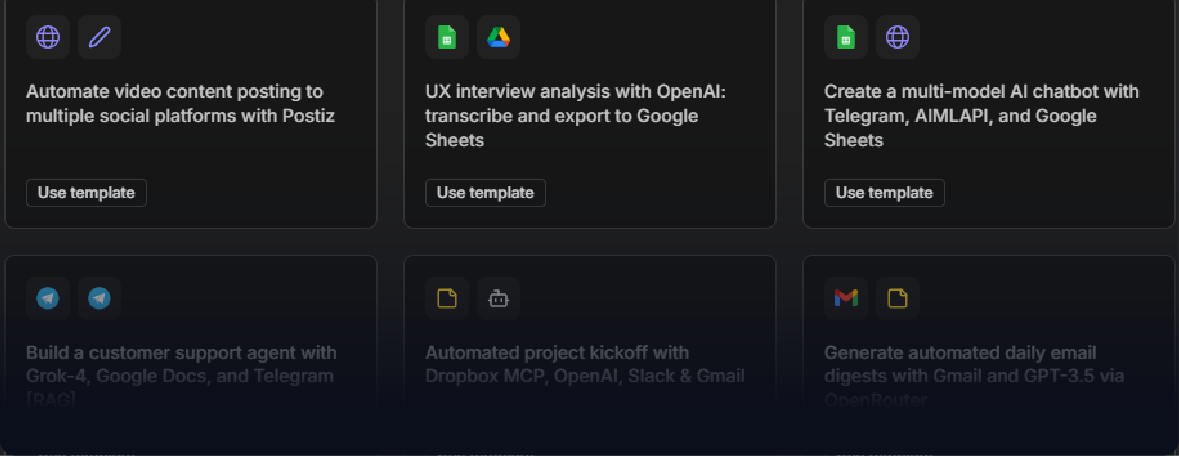The height and width of the screenshot is (456, 1179).
Task: Click the Google Drive icon
Action: [x=498, y=38]
